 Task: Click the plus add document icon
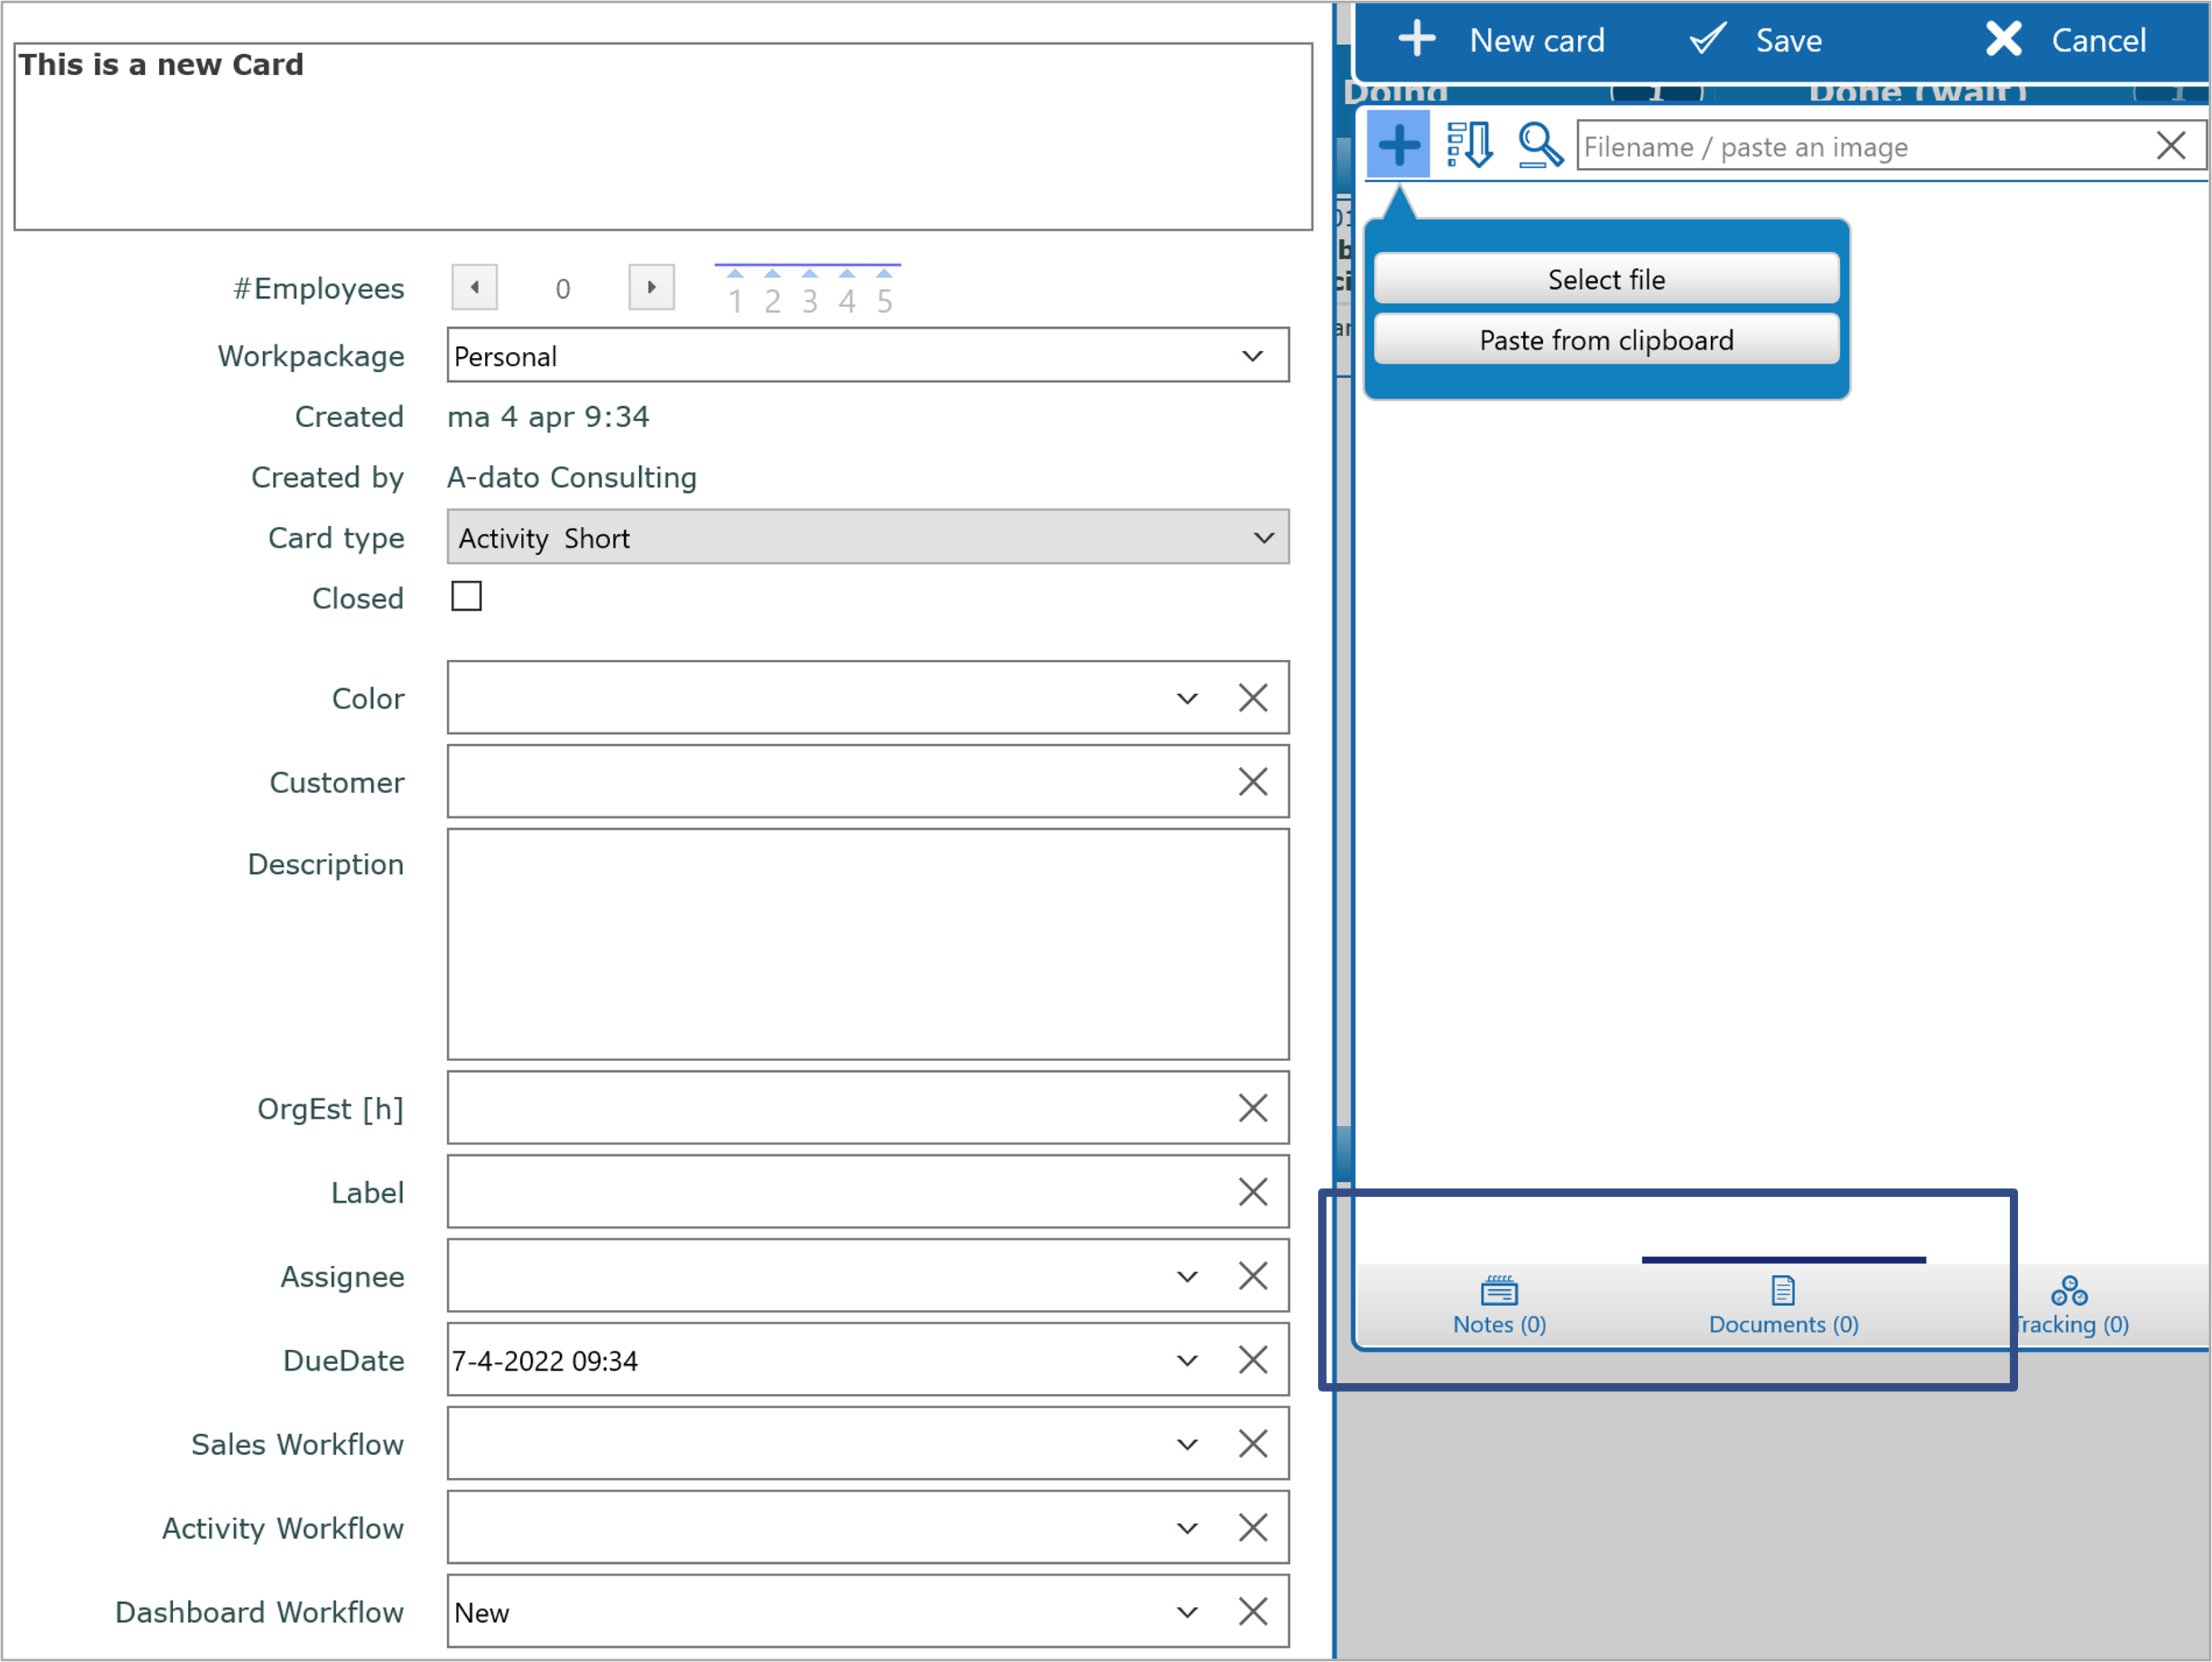pyautogui.click(x=1398, y=145)
